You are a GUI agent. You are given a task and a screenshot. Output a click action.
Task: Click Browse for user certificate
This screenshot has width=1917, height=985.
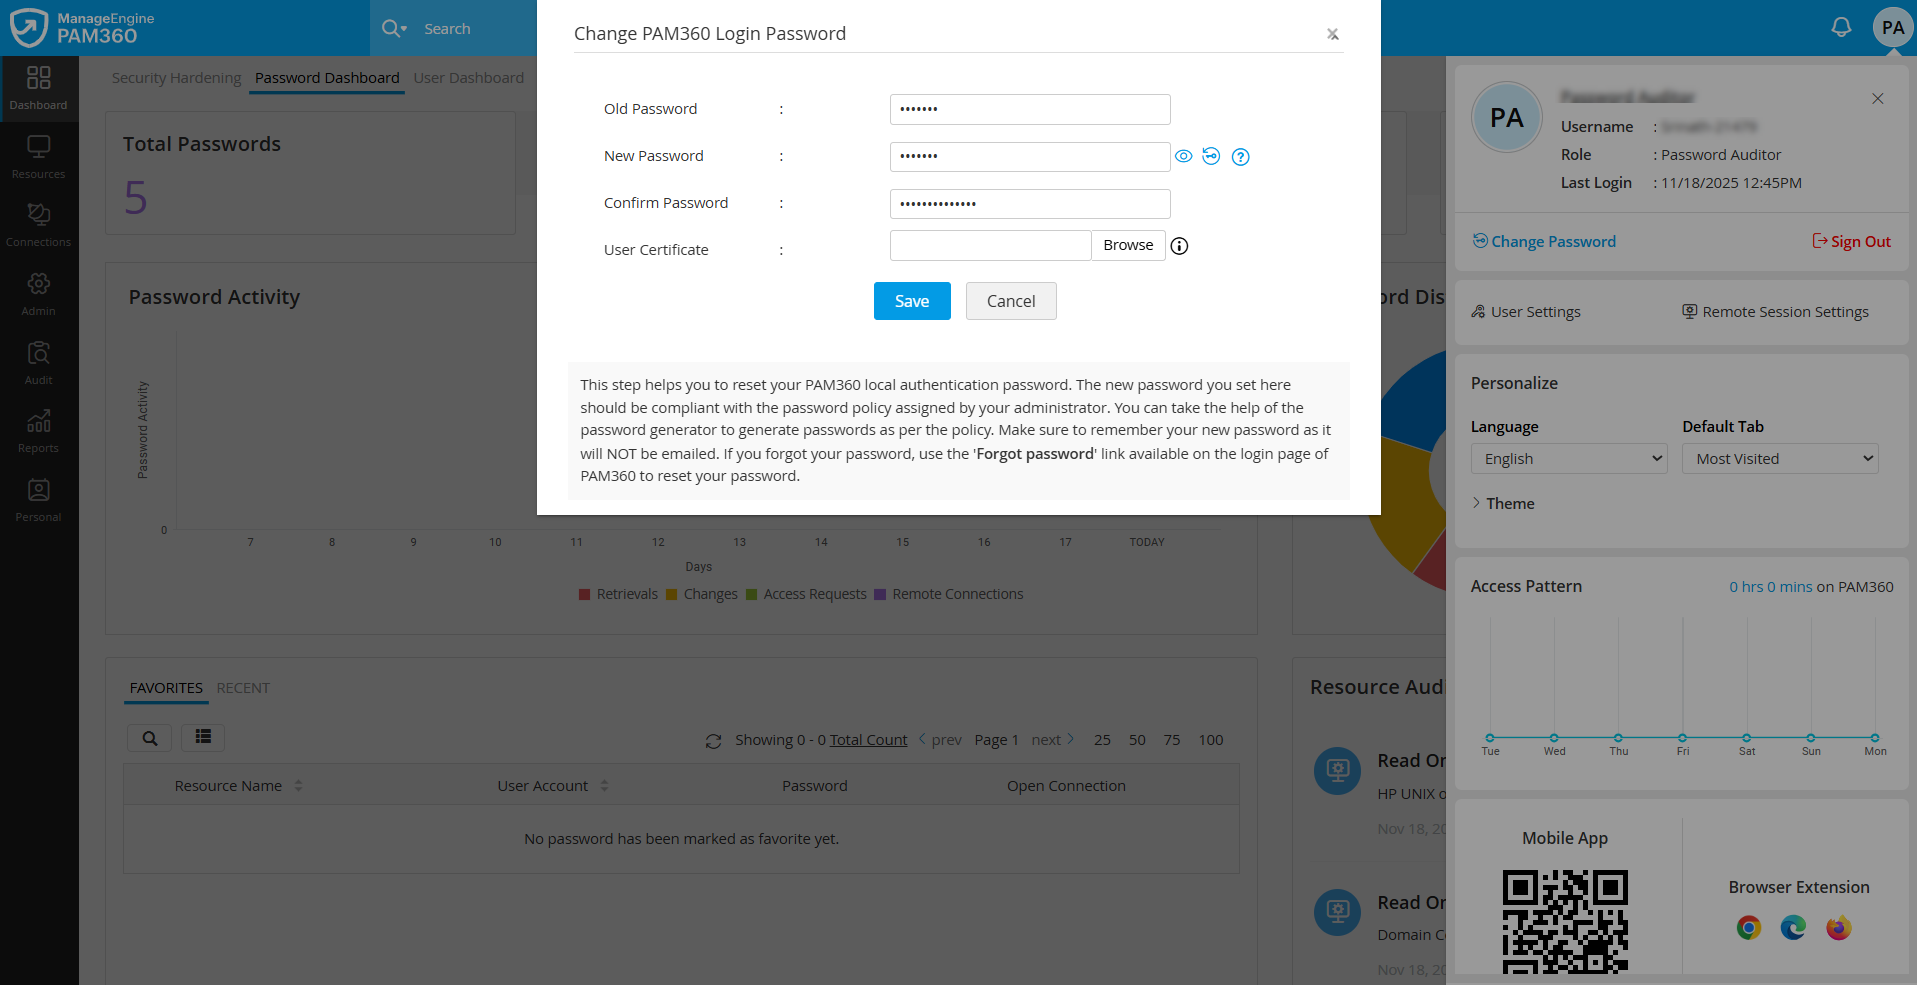click(x=1127, y=245)
